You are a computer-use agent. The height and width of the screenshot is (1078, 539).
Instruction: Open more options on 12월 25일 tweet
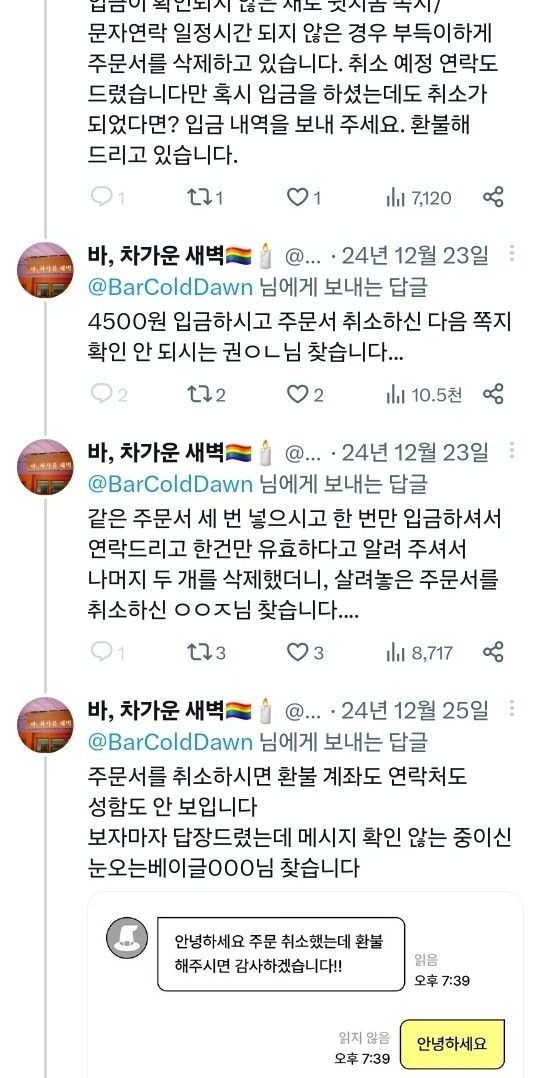point(512,708)
